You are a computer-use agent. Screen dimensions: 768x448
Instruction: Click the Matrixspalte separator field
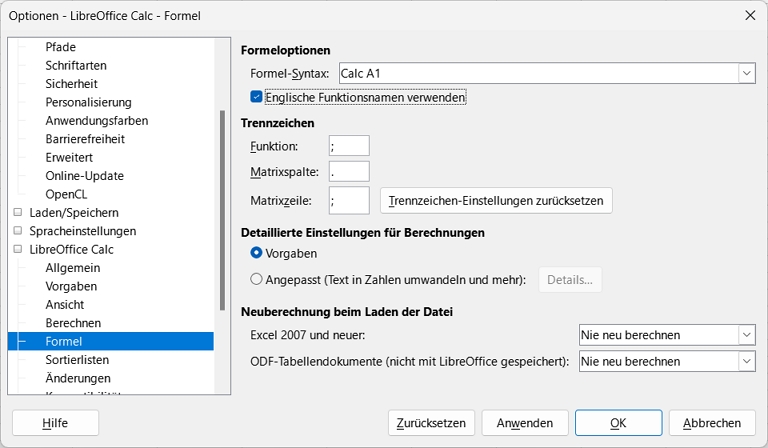click(349, 171)
